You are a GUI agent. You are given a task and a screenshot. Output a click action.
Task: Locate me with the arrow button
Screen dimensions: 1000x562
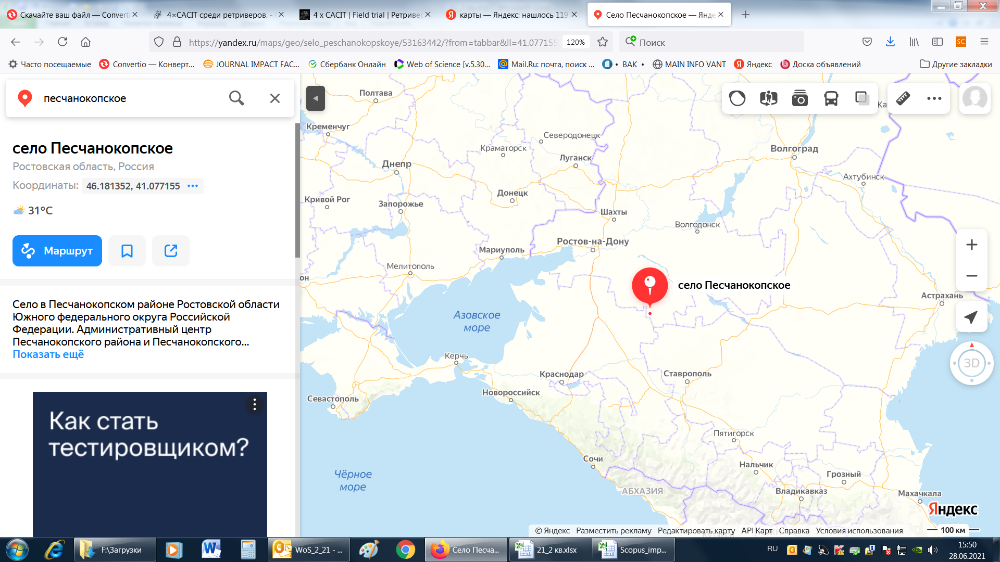tap(971, 317)
